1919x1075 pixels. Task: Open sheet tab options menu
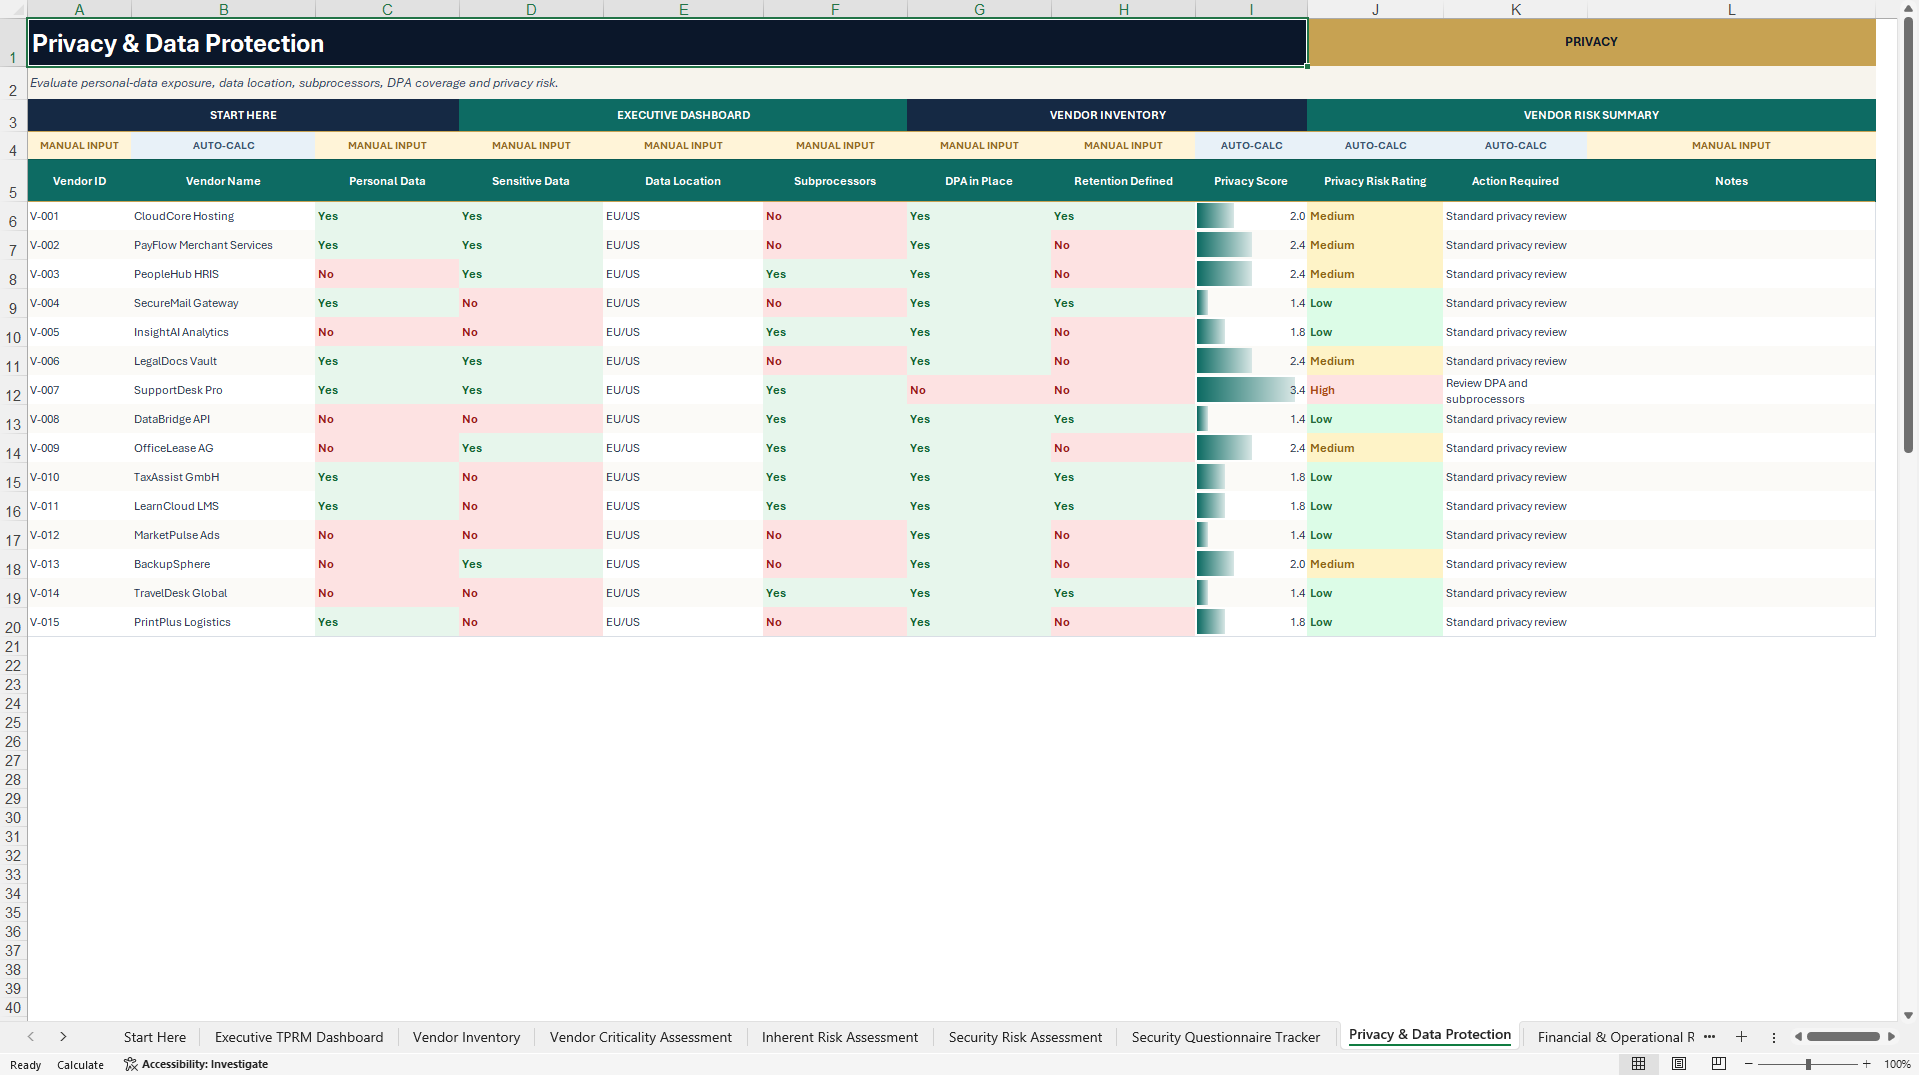[x=1774, y=1037]
